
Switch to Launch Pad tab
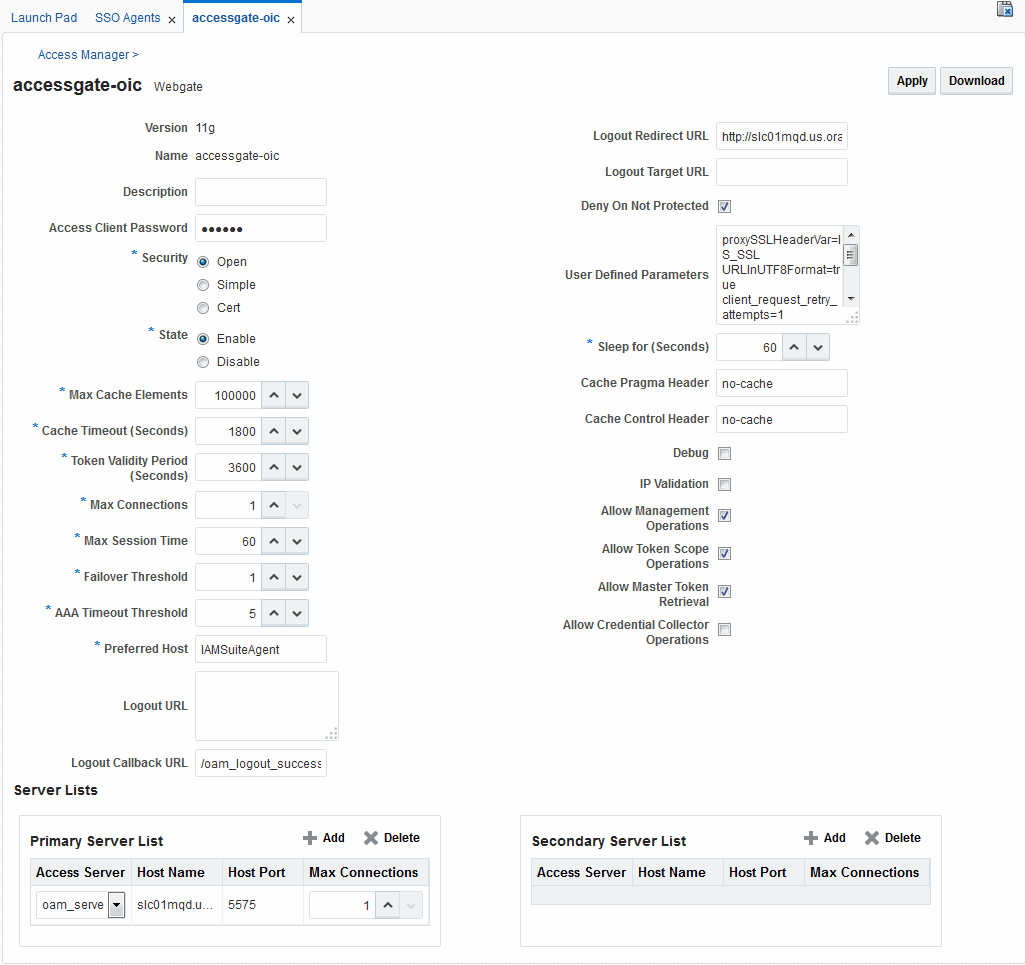[44, 18]
